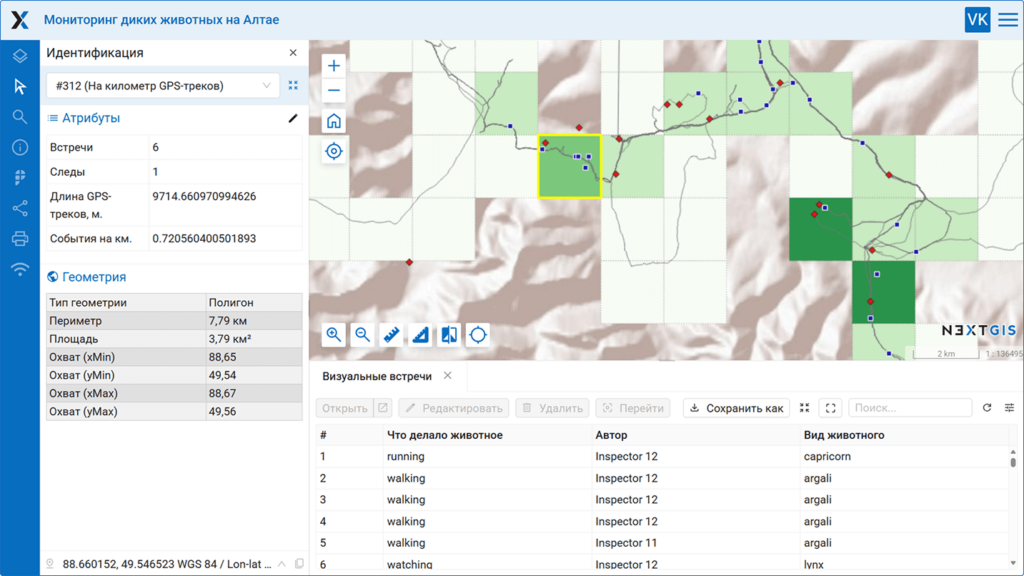Click the NextGIS X logo

pos(20,20)
